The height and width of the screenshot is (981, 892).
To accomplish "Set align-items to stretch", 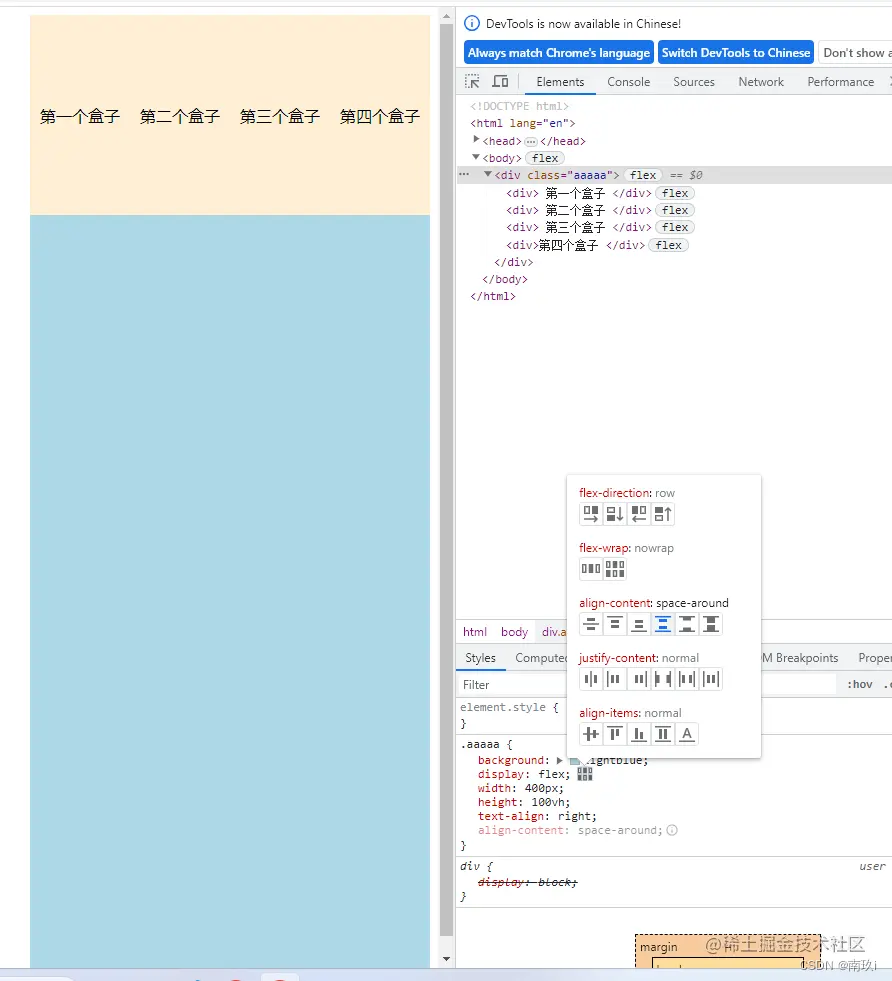I will 662,734.
